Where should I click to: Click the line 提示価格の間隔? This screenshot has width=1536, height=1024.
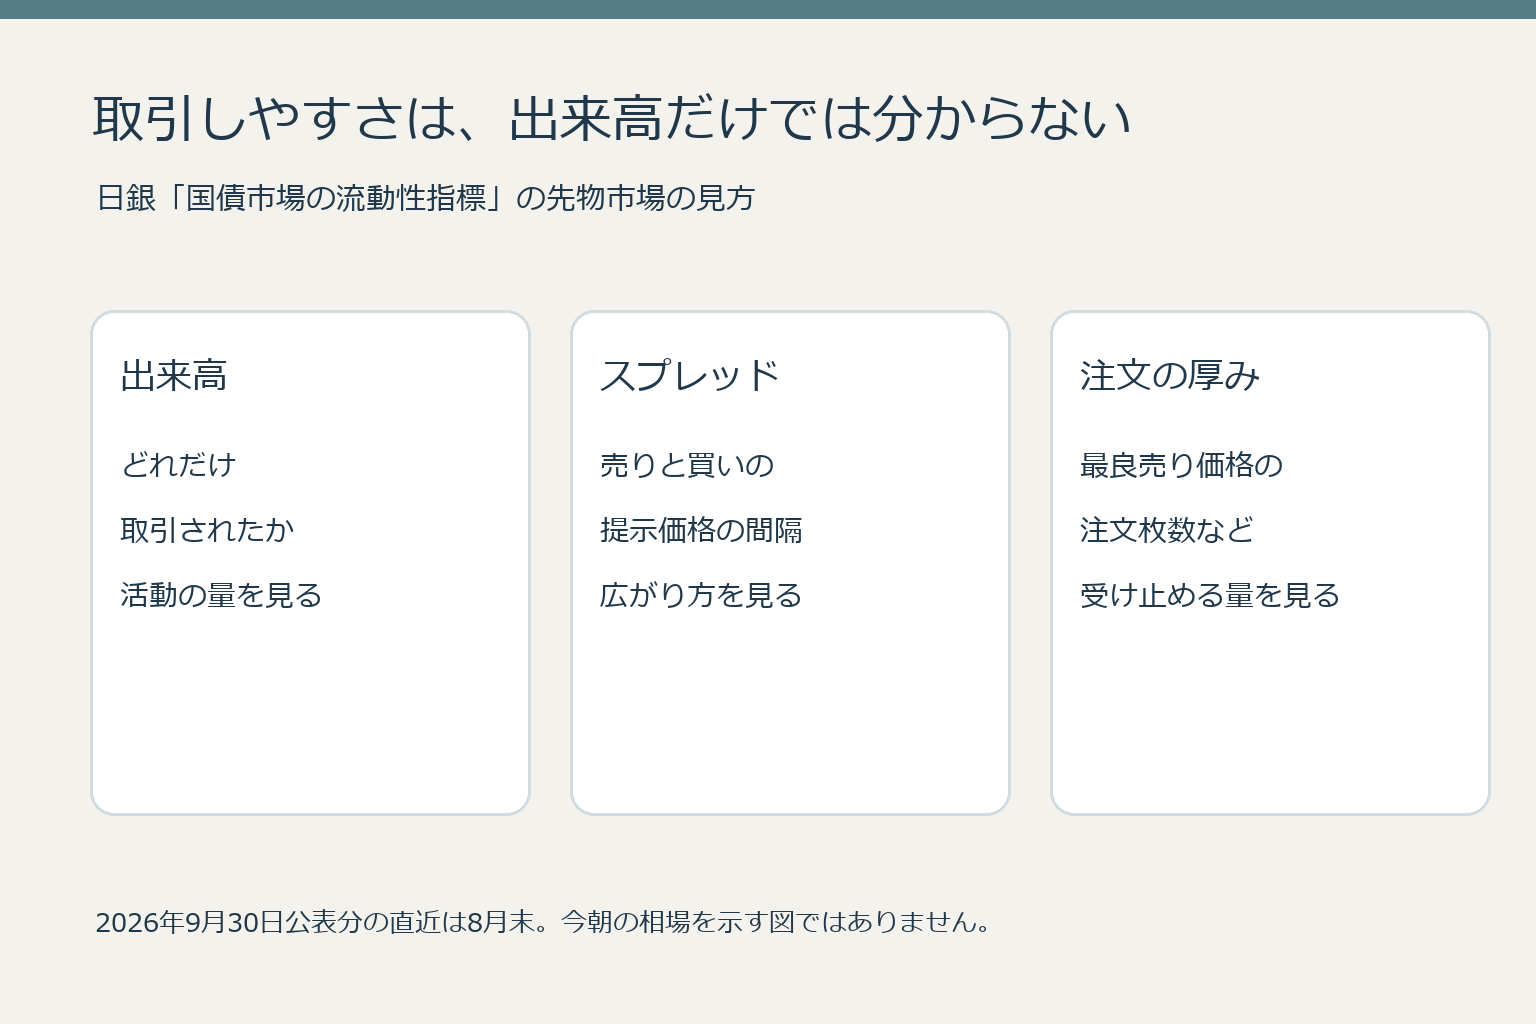click(x=701, y=530)
